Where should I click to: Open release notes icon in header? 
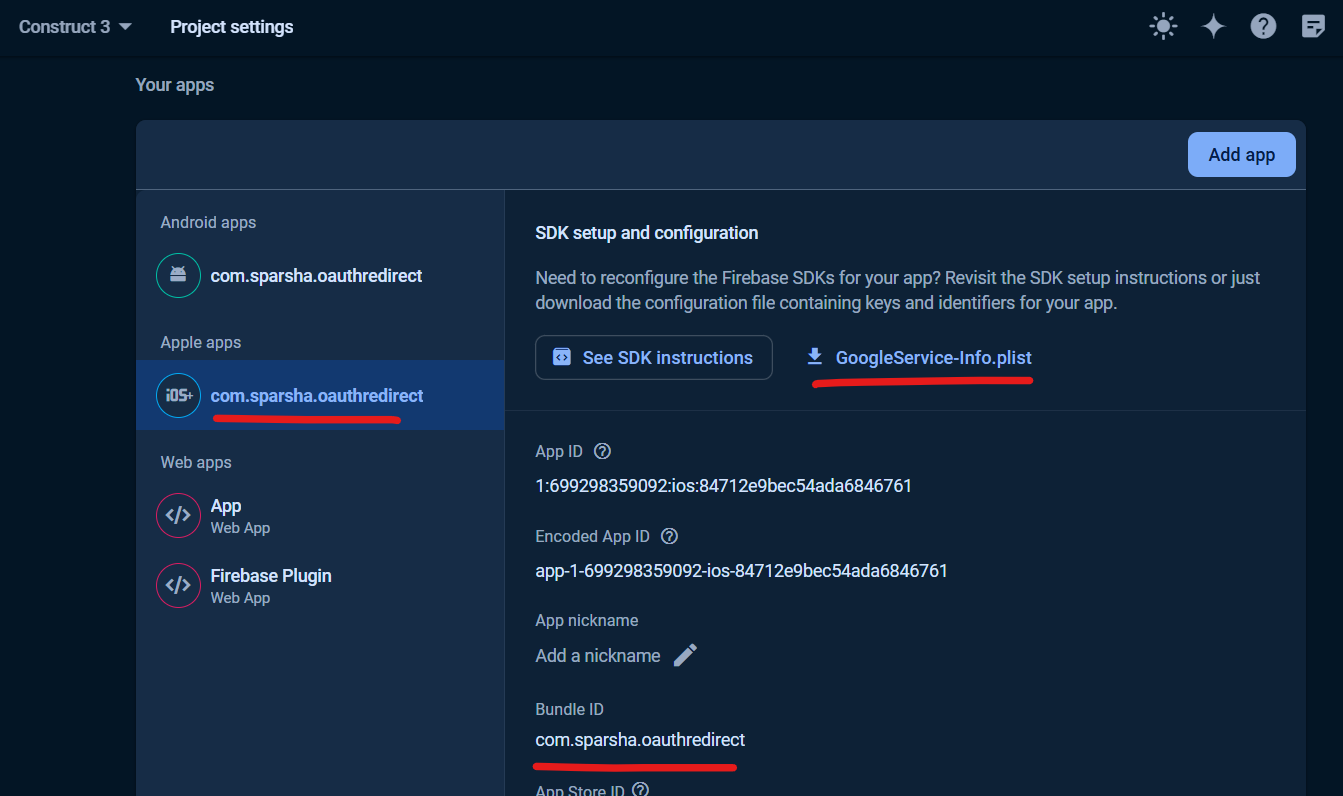tap(1313, 27)
